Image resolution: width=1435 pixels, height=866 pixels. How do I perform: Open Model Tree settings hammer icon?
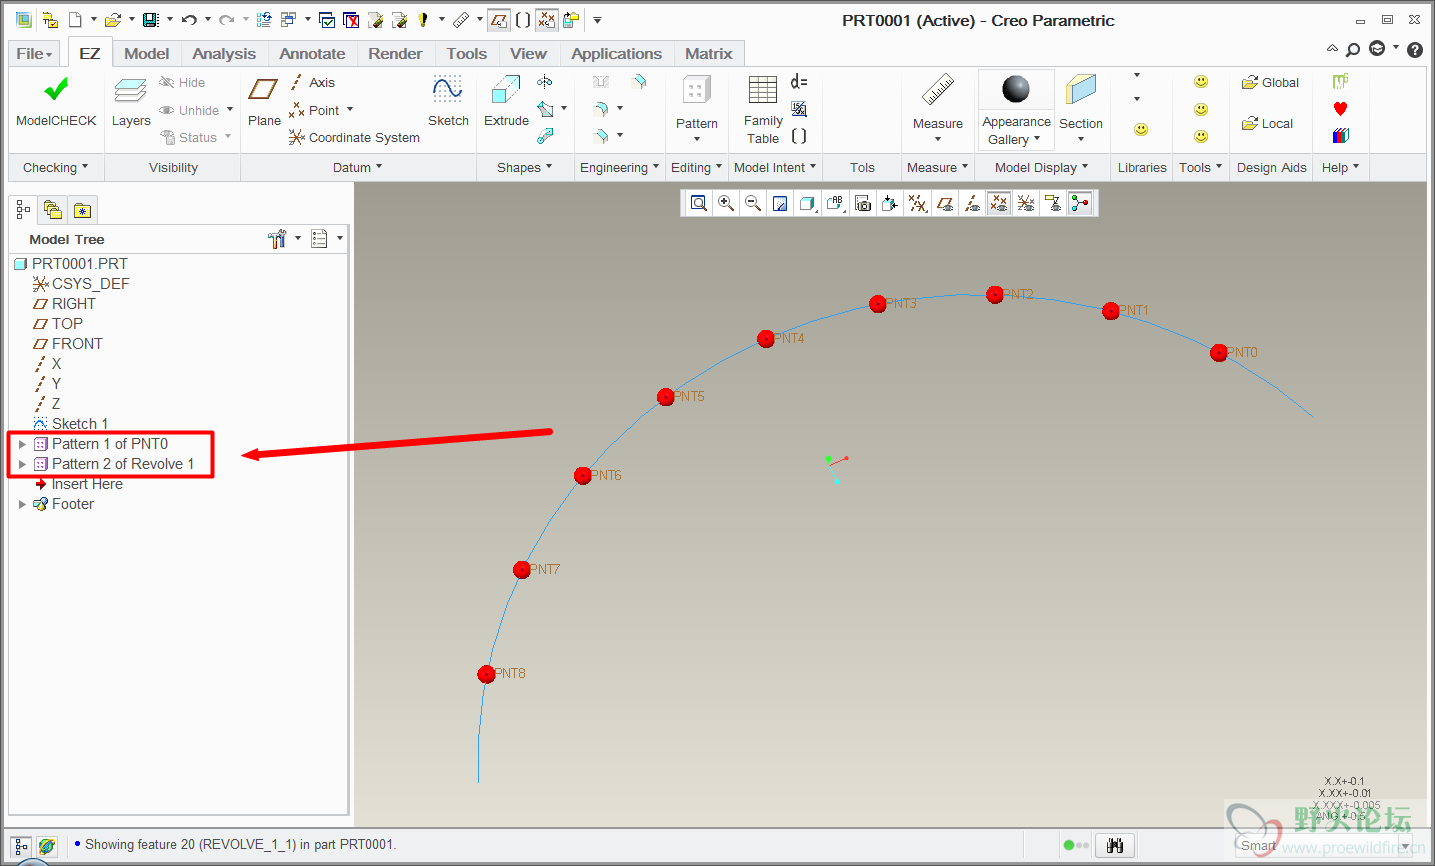(x=277, y=239)
